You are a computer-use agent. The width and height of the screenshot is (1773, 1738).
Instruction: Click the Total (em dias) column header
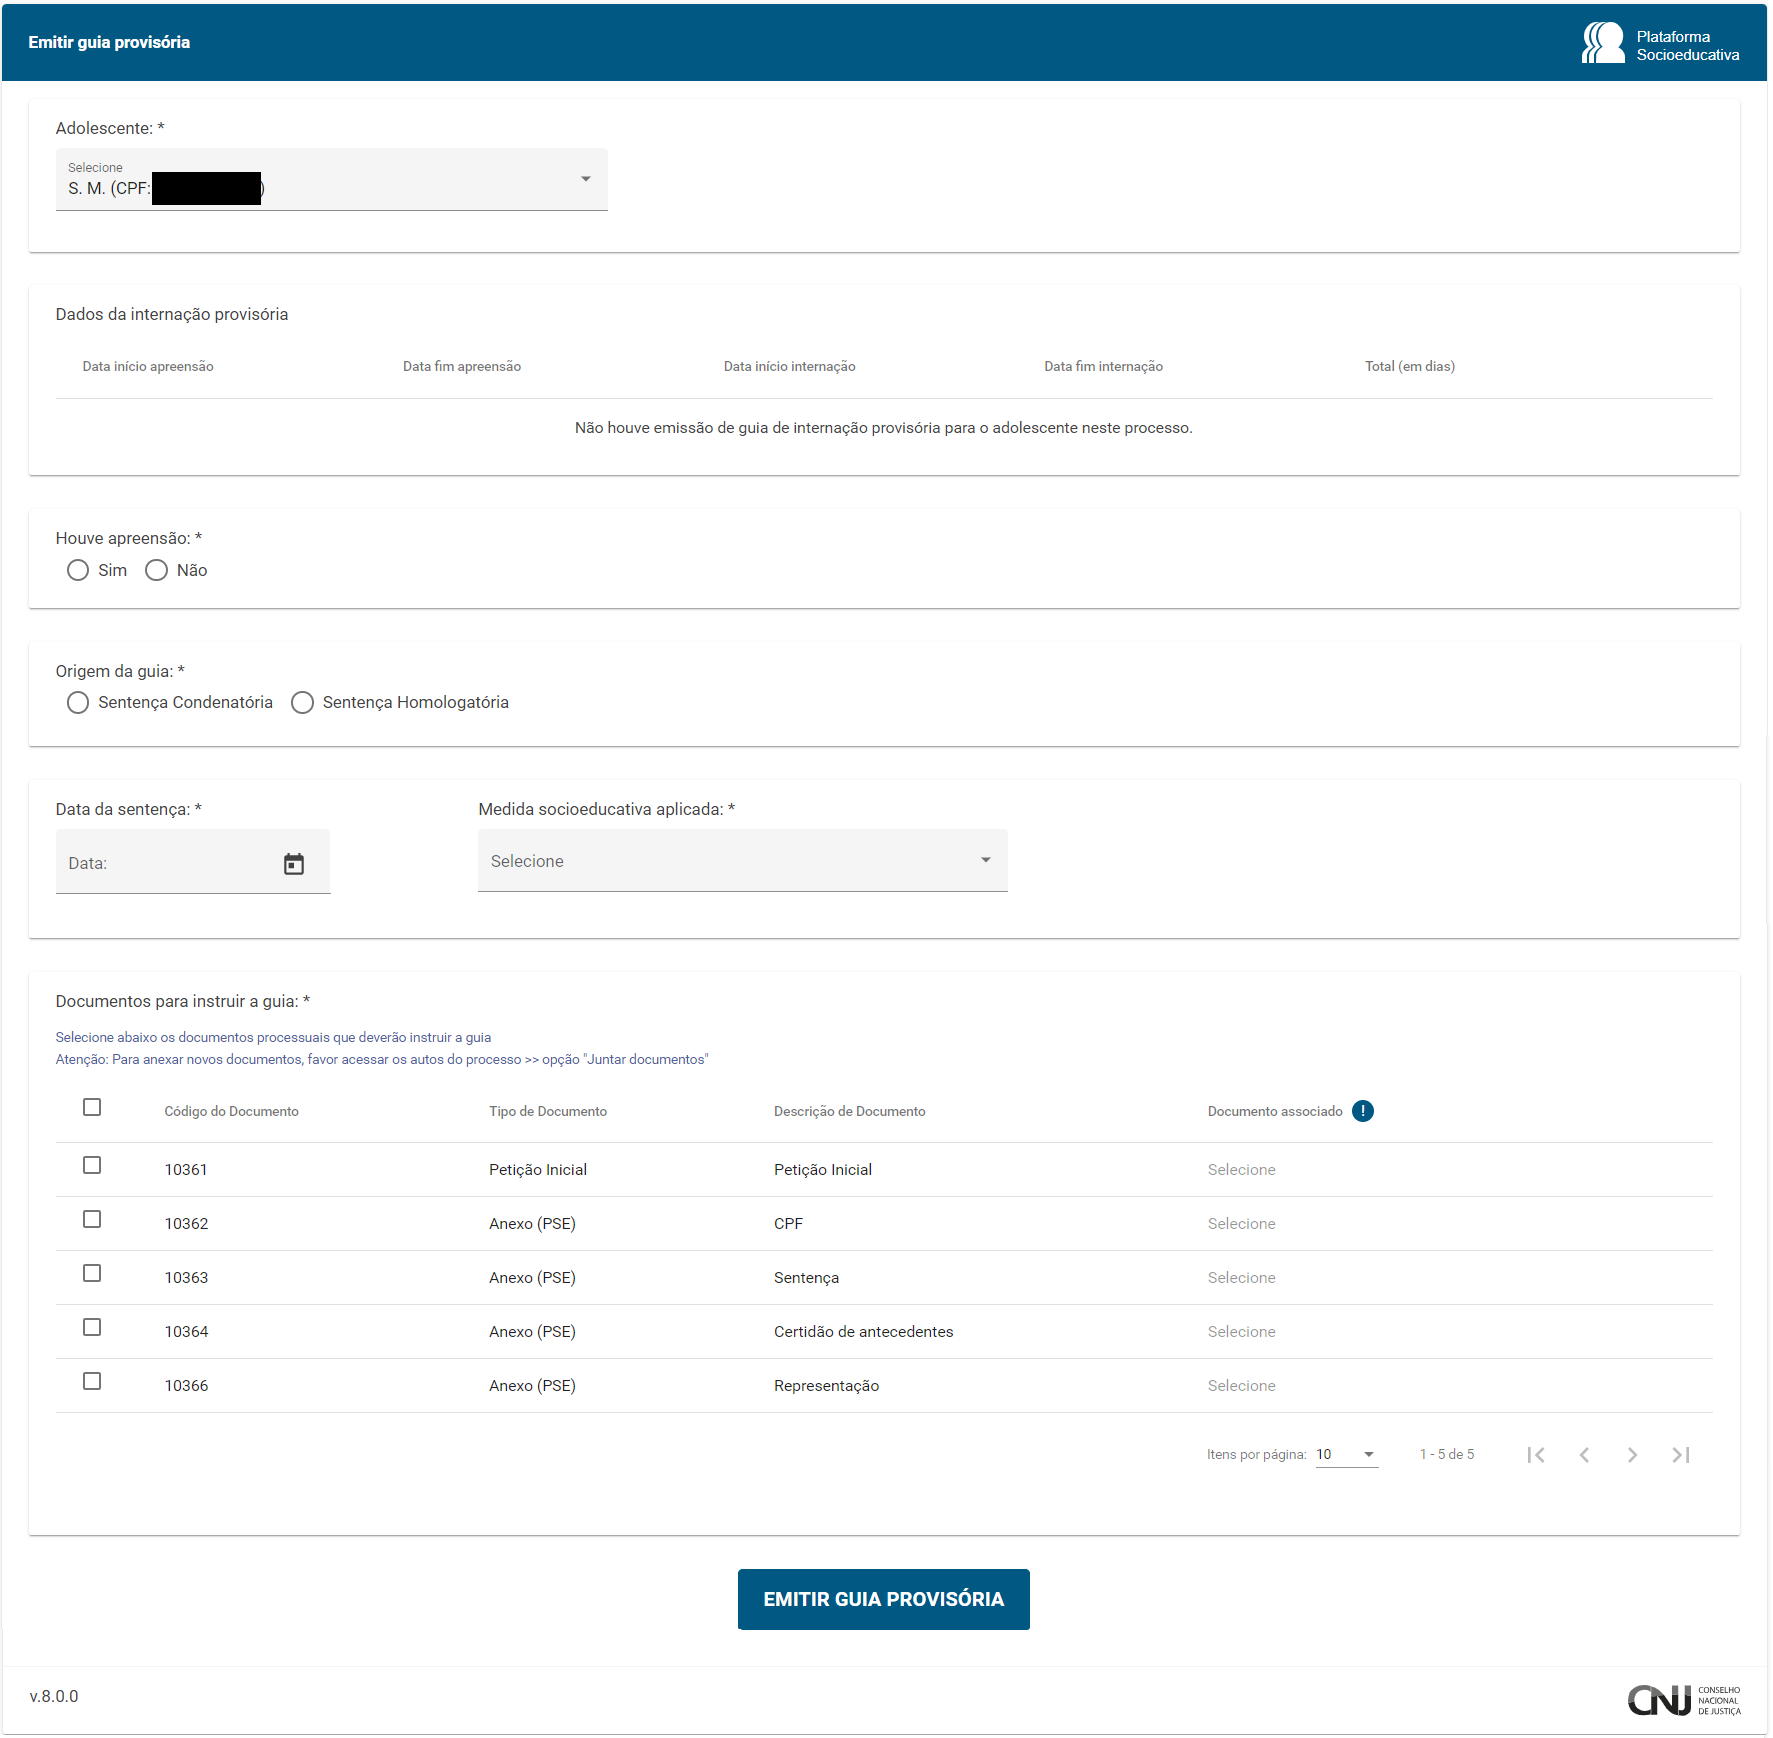click(1410, 367)
